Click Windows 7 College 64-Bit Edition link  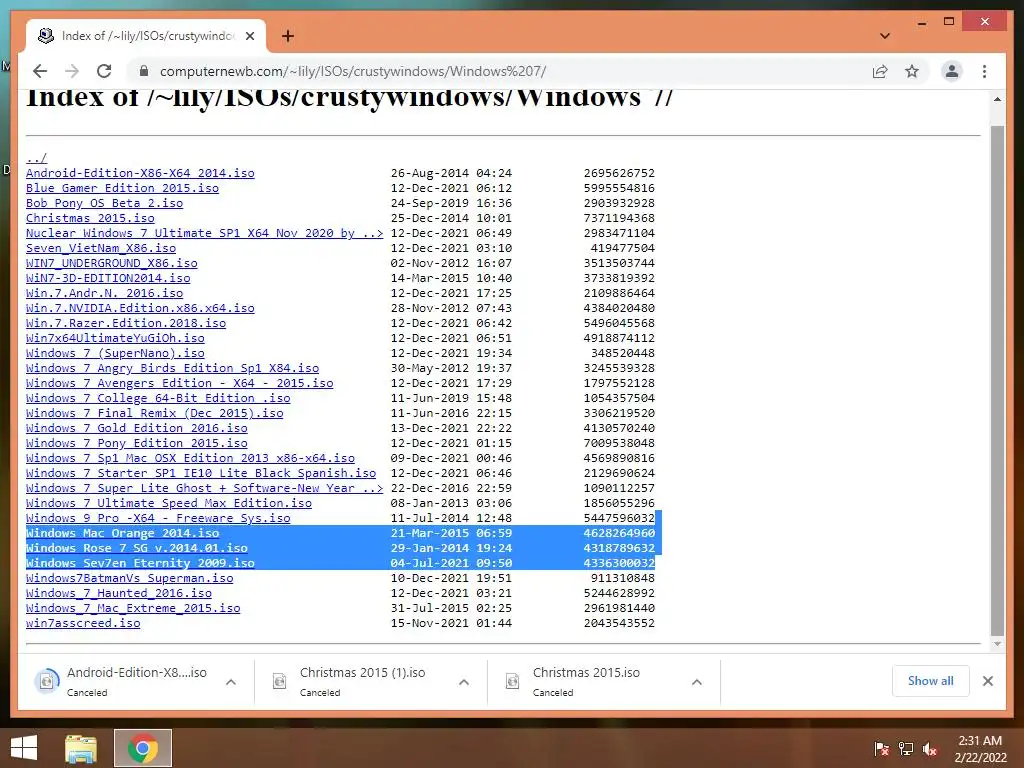[x=158, y=398]
